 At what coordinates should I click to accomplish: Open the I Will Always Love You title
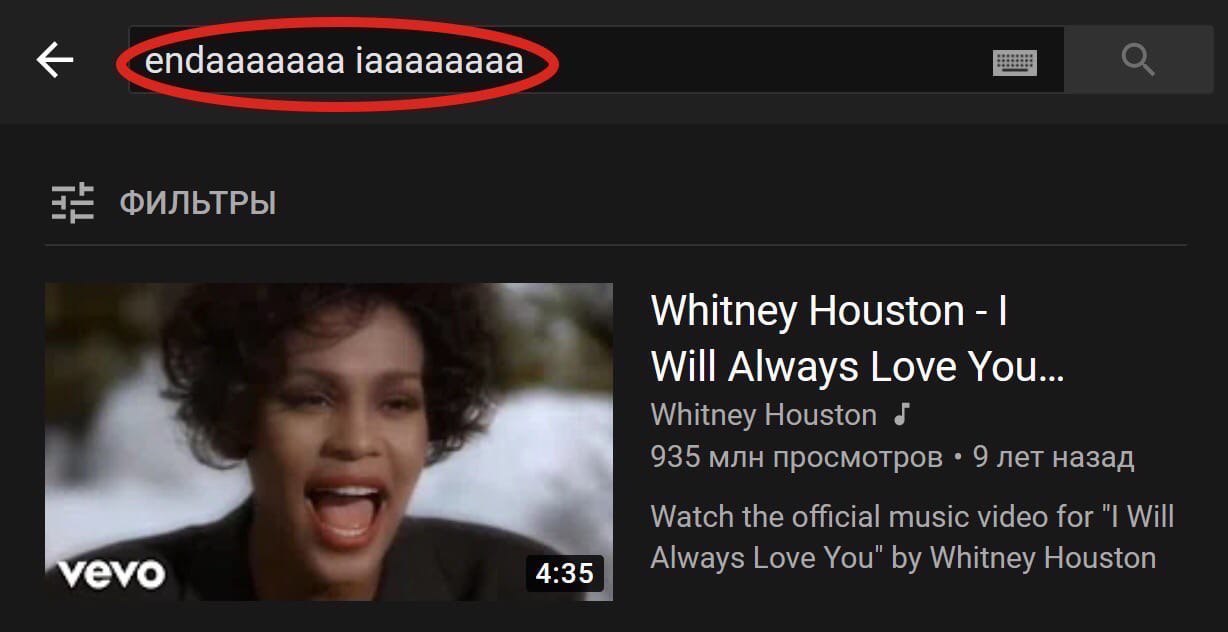coord(857,339)
